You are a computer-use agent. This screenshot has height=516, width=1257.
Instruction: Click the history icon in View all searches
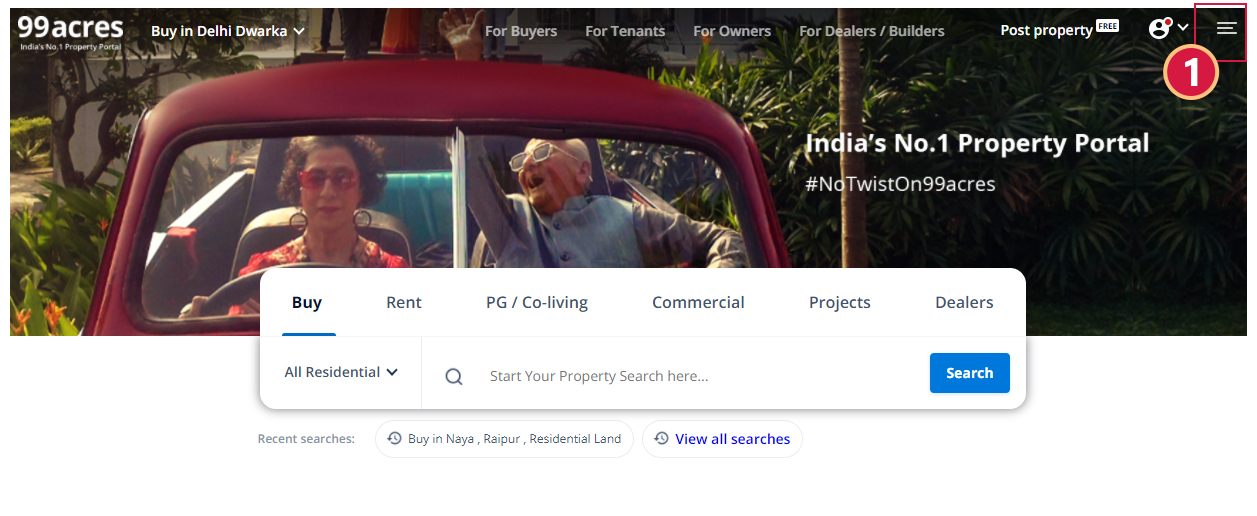(661, 439)
